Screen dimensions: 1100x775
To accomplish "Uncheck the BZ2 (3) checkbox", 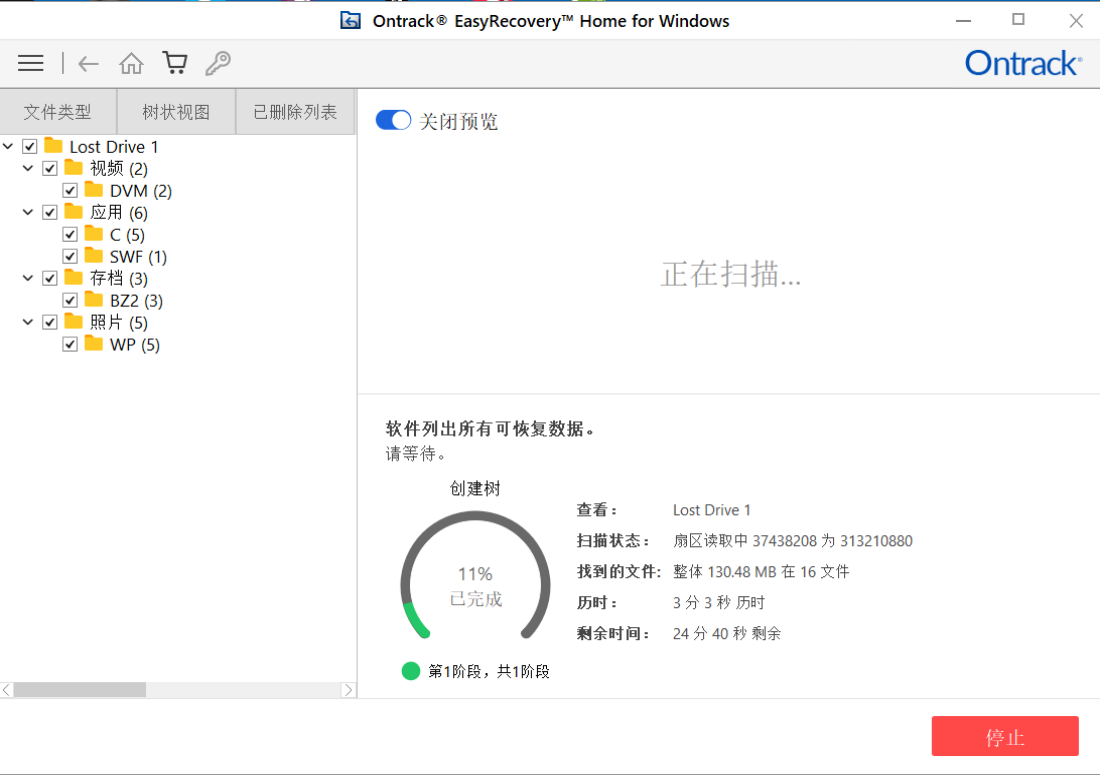I will point(69,300).
